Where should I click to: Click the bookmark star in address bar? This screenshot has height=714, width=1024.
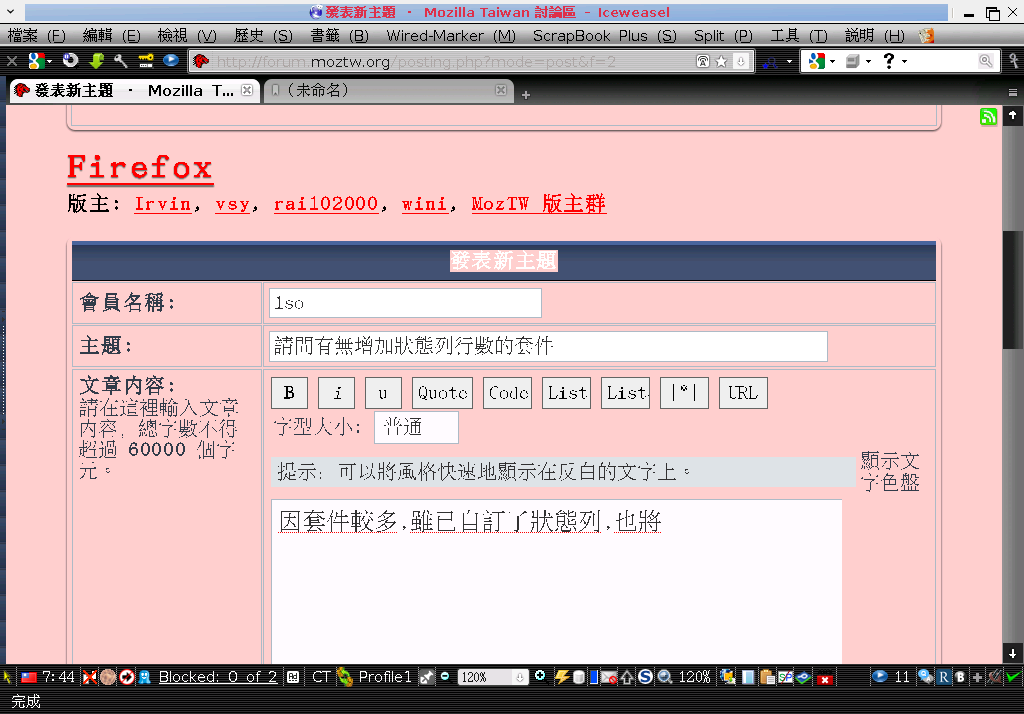click(721, 61)
